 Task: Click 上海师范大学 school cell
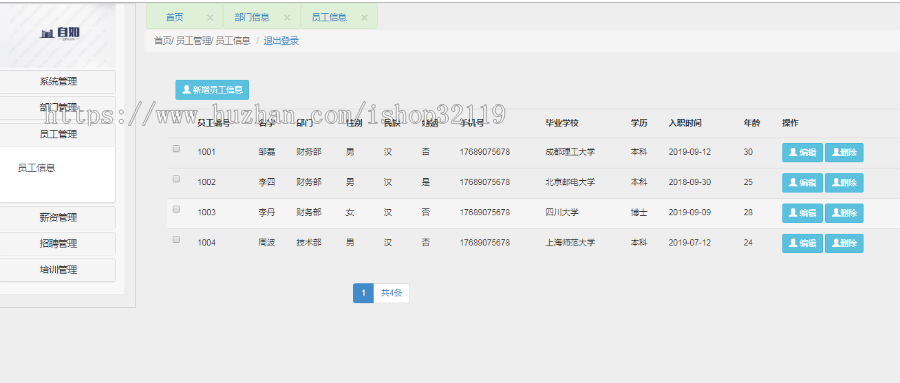click(571, 243)
